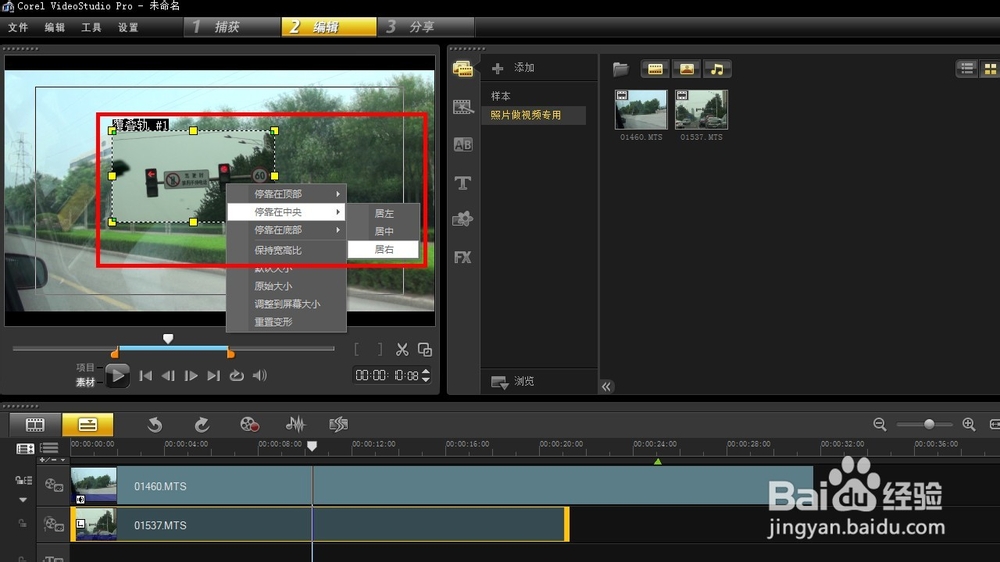Open the auto music icon
This screenshot has height=562, width=1000.
tap(339, 424)
